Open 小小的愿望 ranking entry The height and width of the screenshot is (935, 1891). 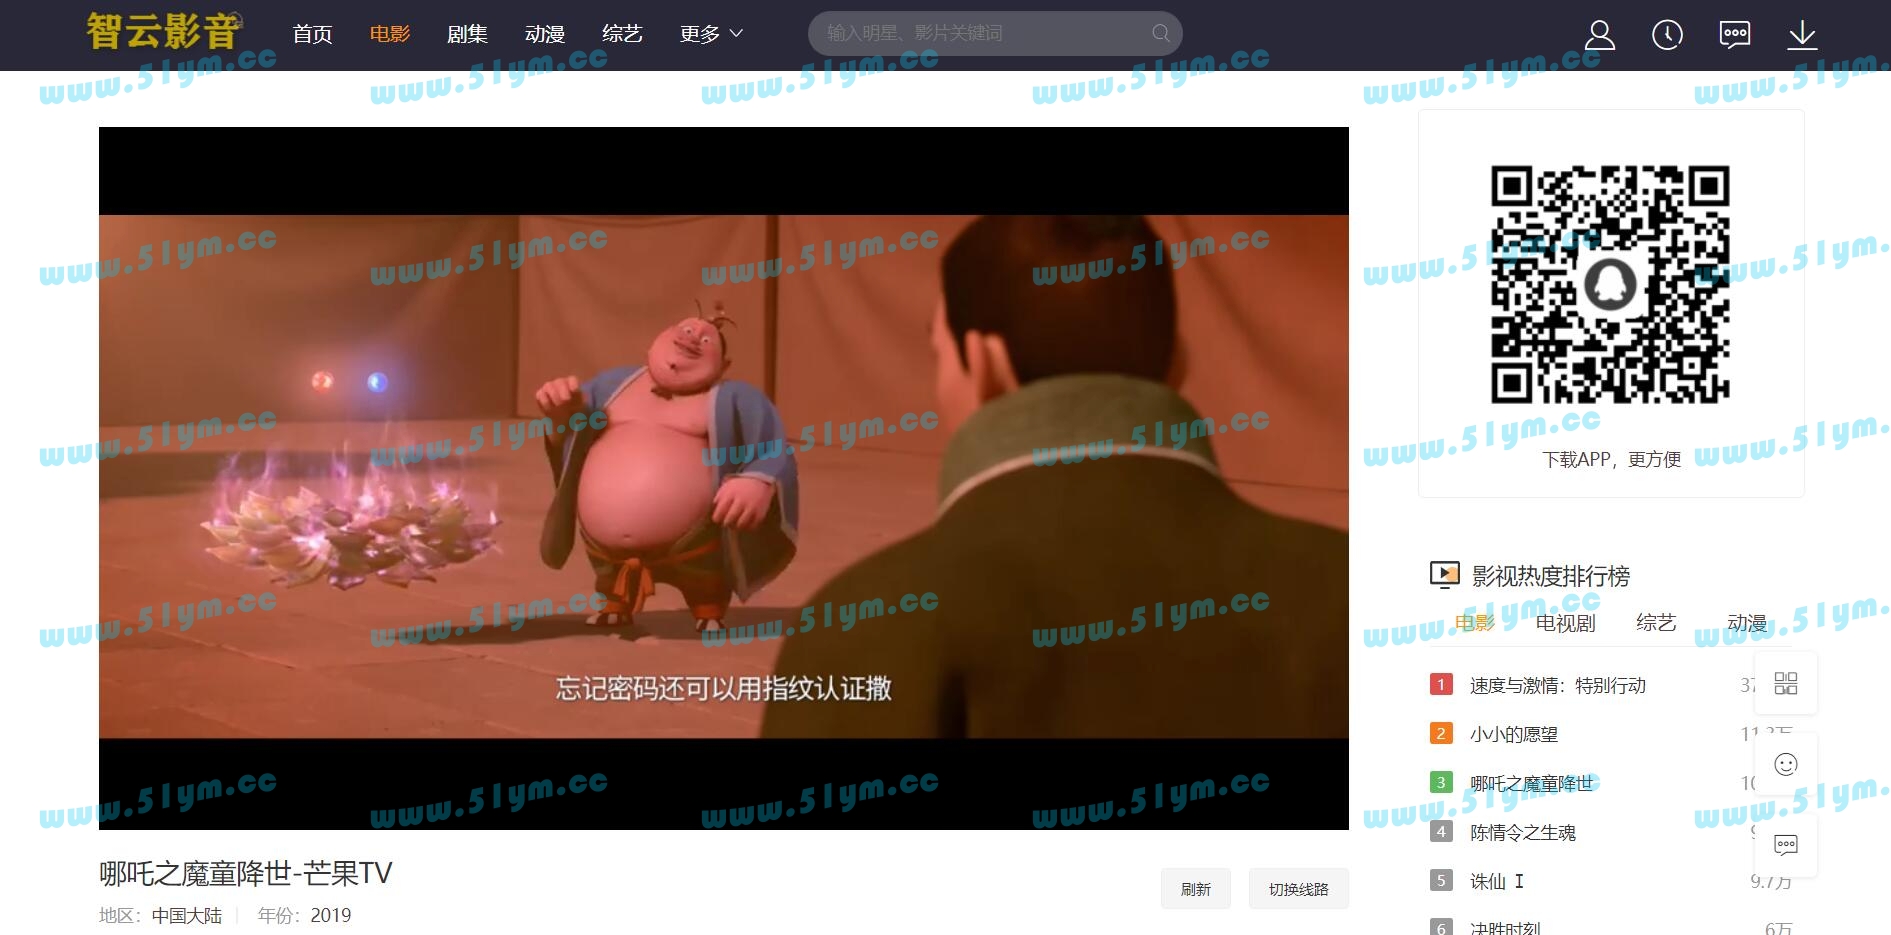(1514, 734)
